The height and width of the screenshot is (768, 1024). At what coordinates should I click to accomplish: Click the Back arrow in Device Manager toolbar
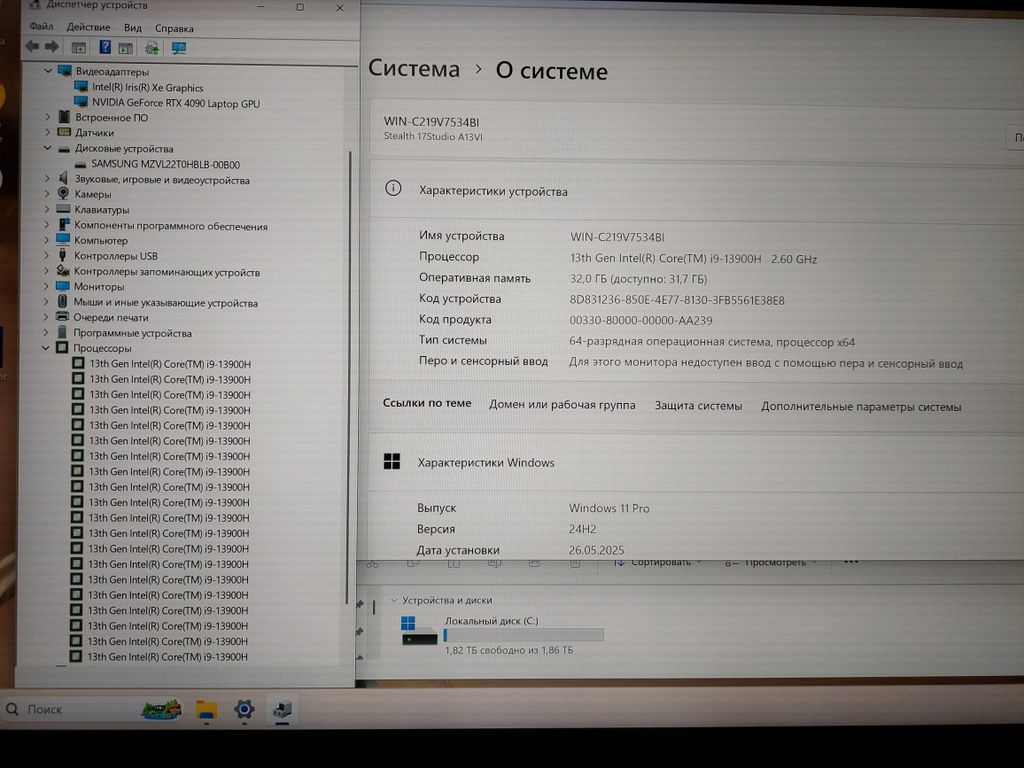click(32, 47)
